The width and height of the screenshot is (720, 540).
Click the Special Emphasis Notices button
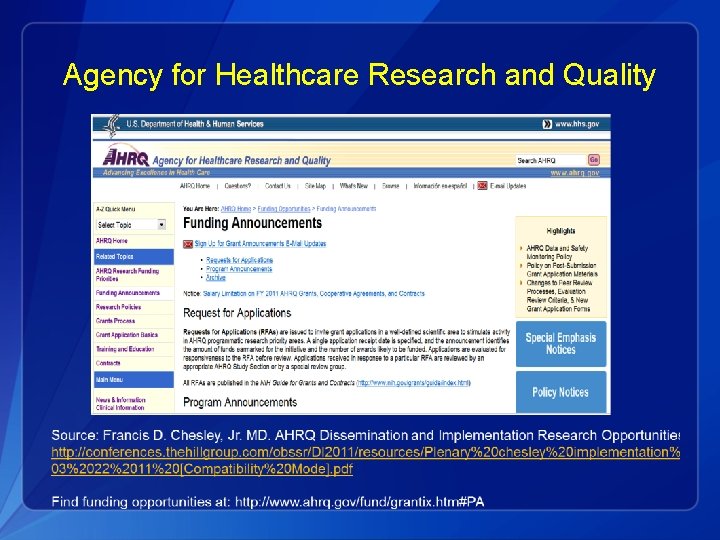(561, 343)
